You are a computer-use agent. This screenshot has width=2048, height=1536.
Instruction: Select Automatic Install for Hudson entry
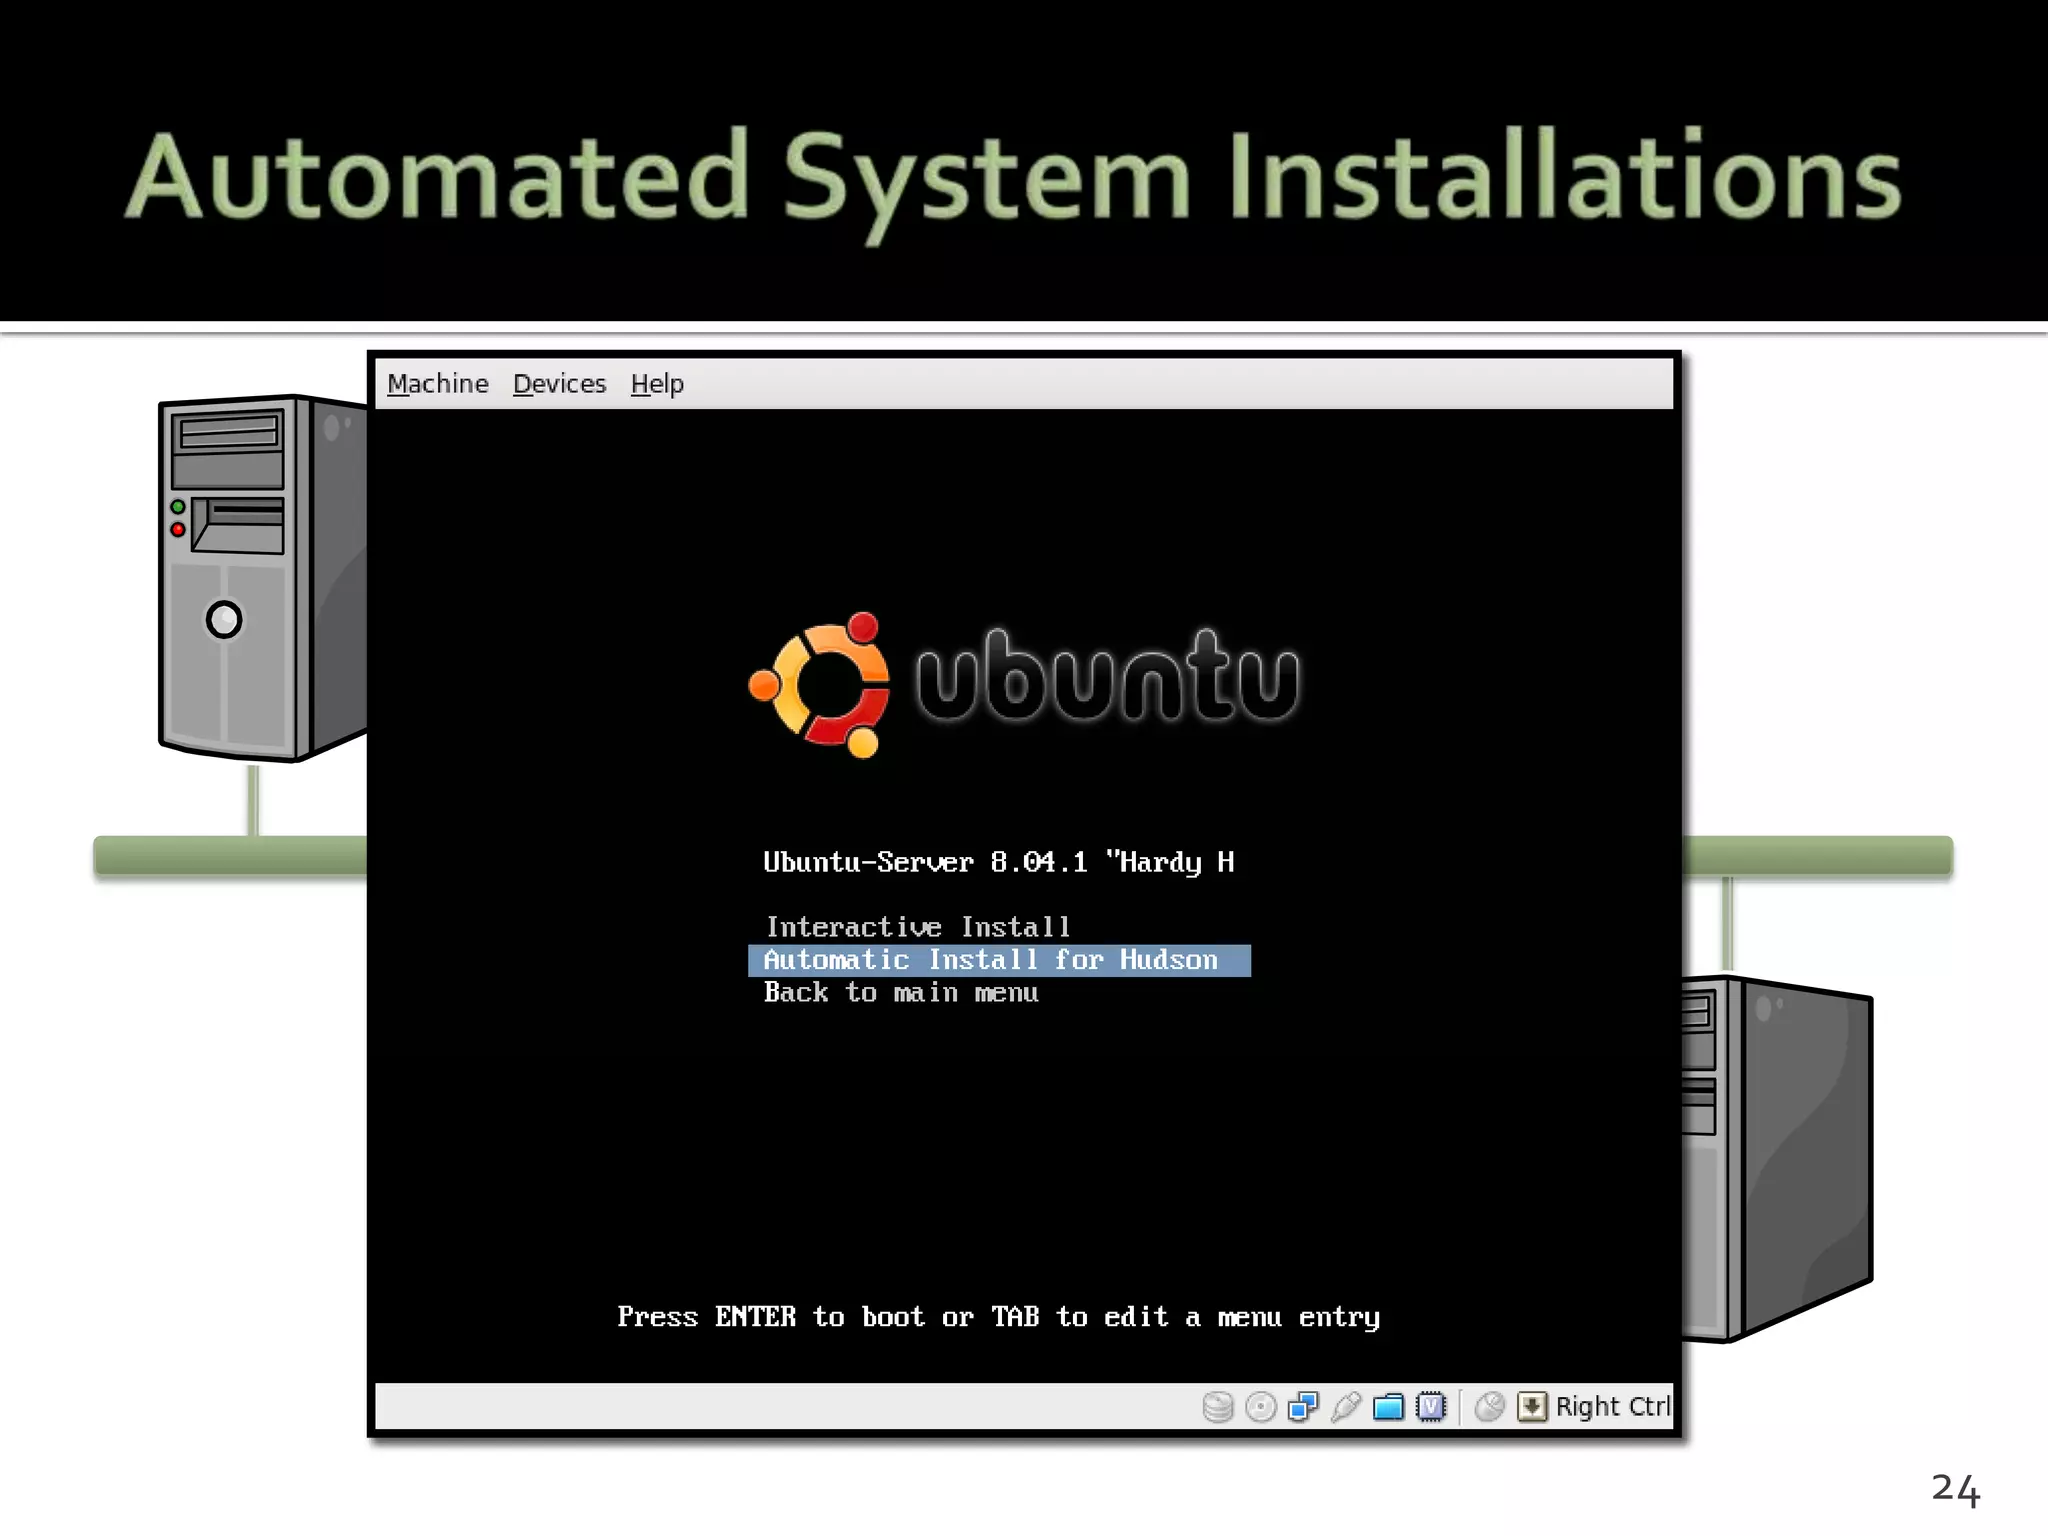pos(999,960)
